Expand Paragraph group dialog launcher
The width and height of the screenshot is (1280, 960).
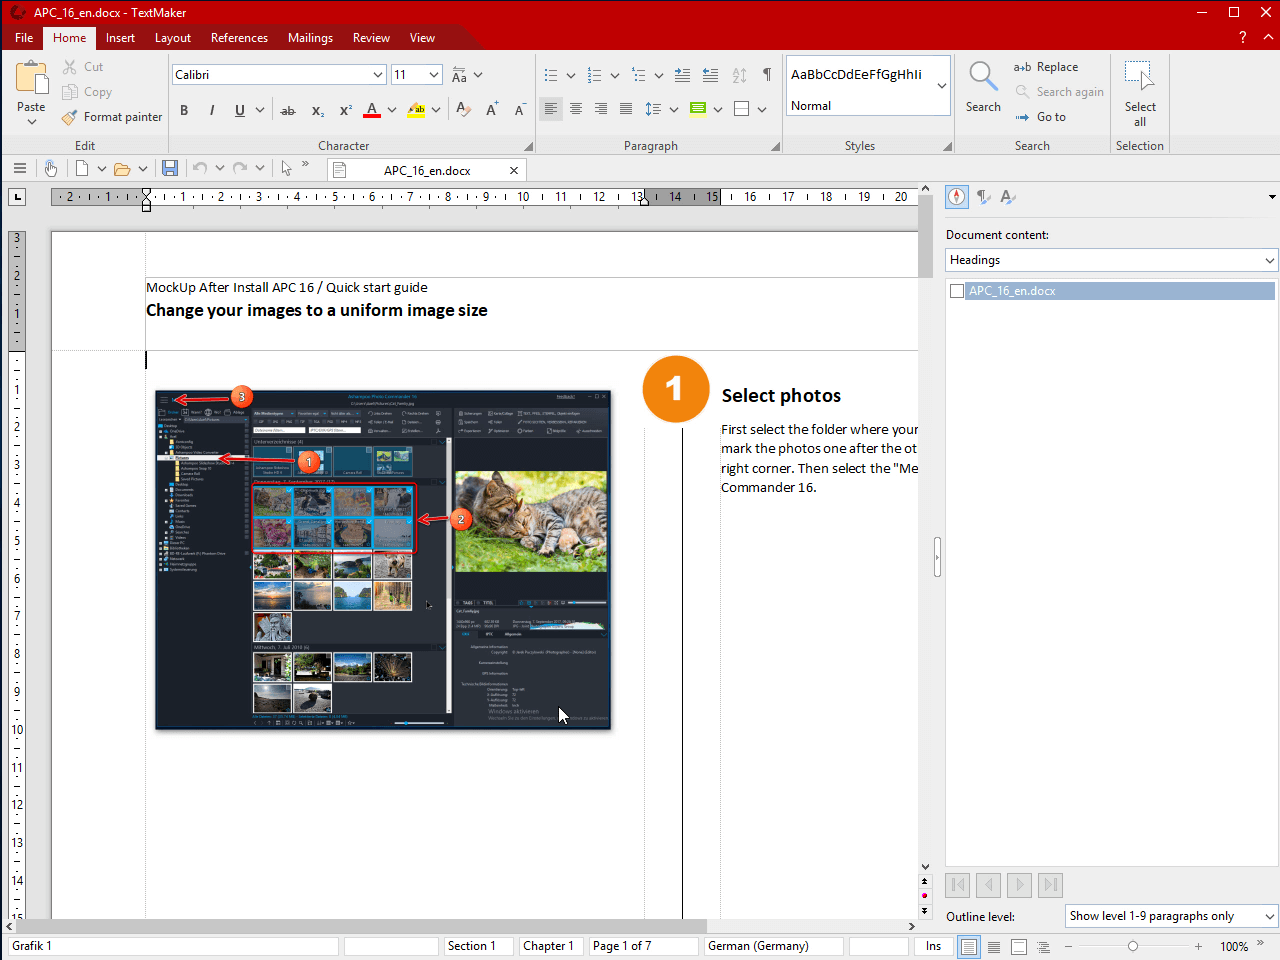(775, 146)
